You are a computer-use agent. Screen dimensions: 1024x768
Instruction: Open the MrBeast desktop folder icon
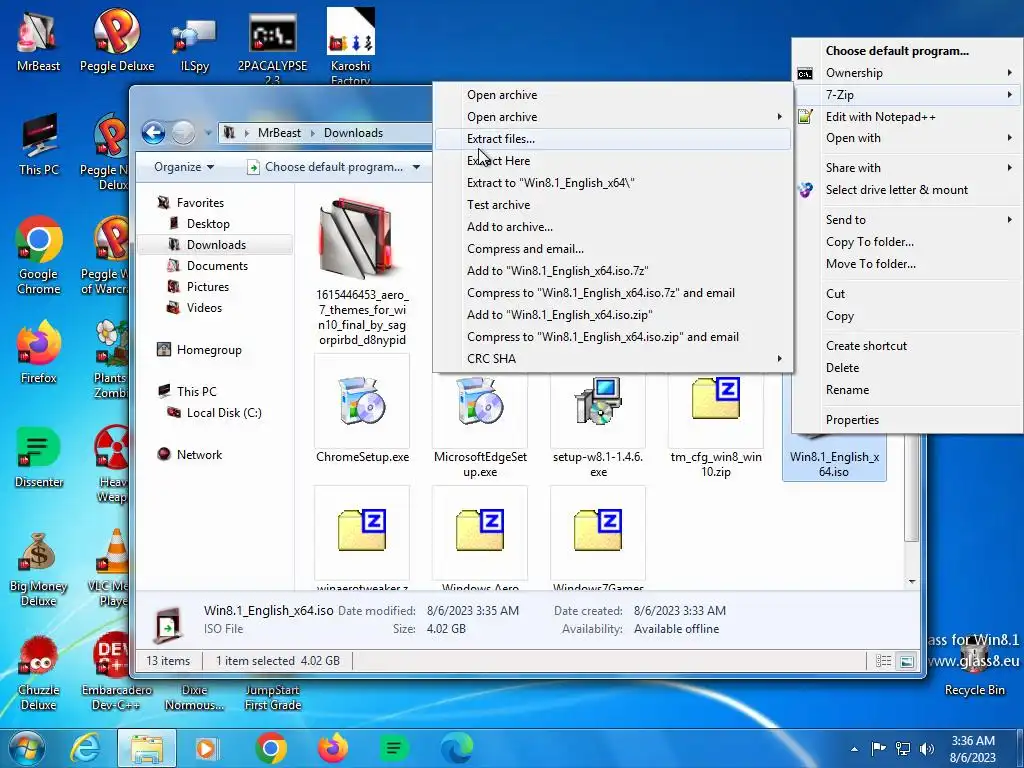(x=38, y=39)
